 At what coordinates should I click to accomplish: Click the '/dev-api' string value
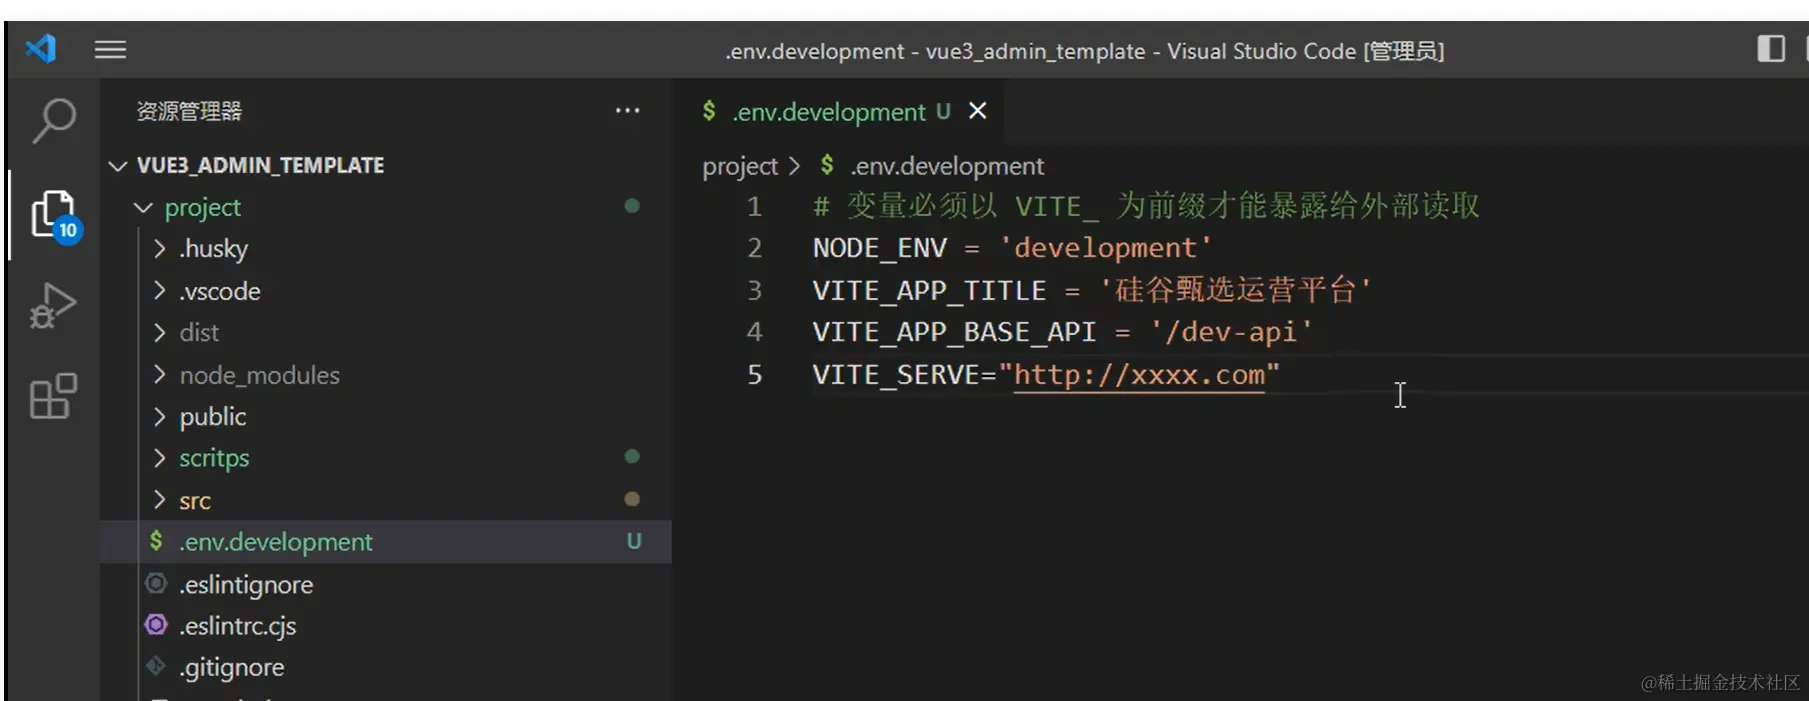point(1231,332)
